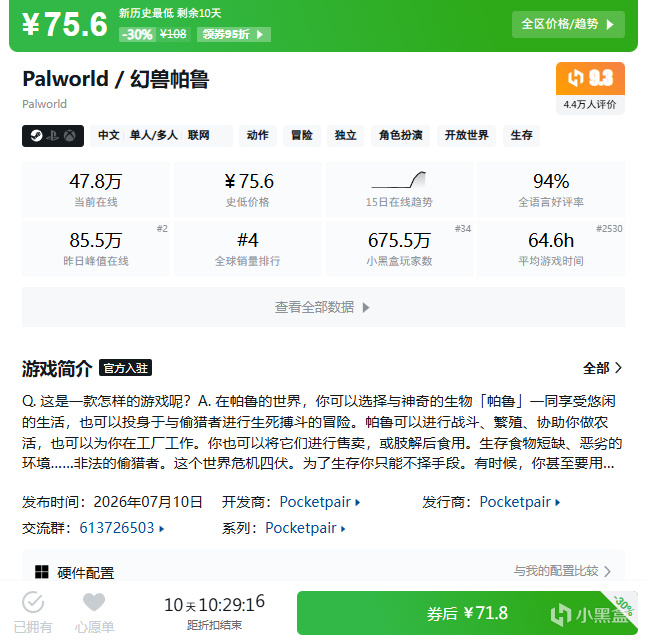Click the 发布时间 2026年07月10日 text

[x=112, y=502]
